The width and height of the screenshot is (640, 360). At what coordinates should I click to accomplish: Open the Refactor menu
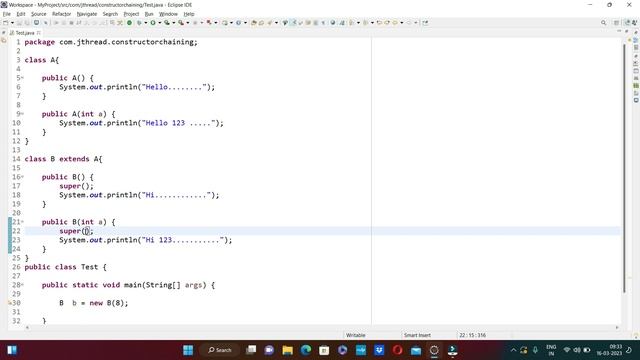coord(62,14)
